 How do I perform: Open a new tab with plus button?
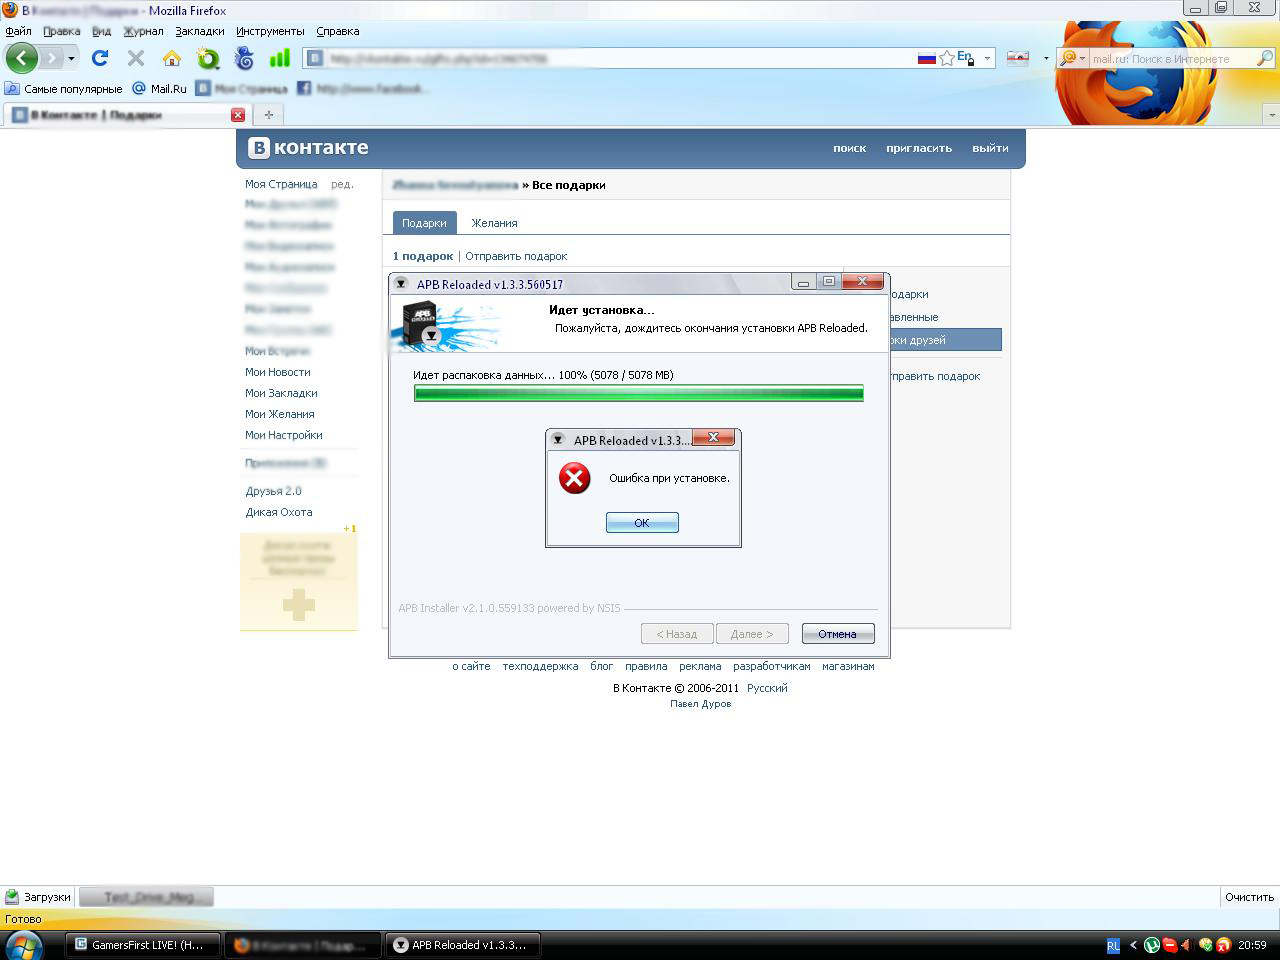tap(268, 115)
